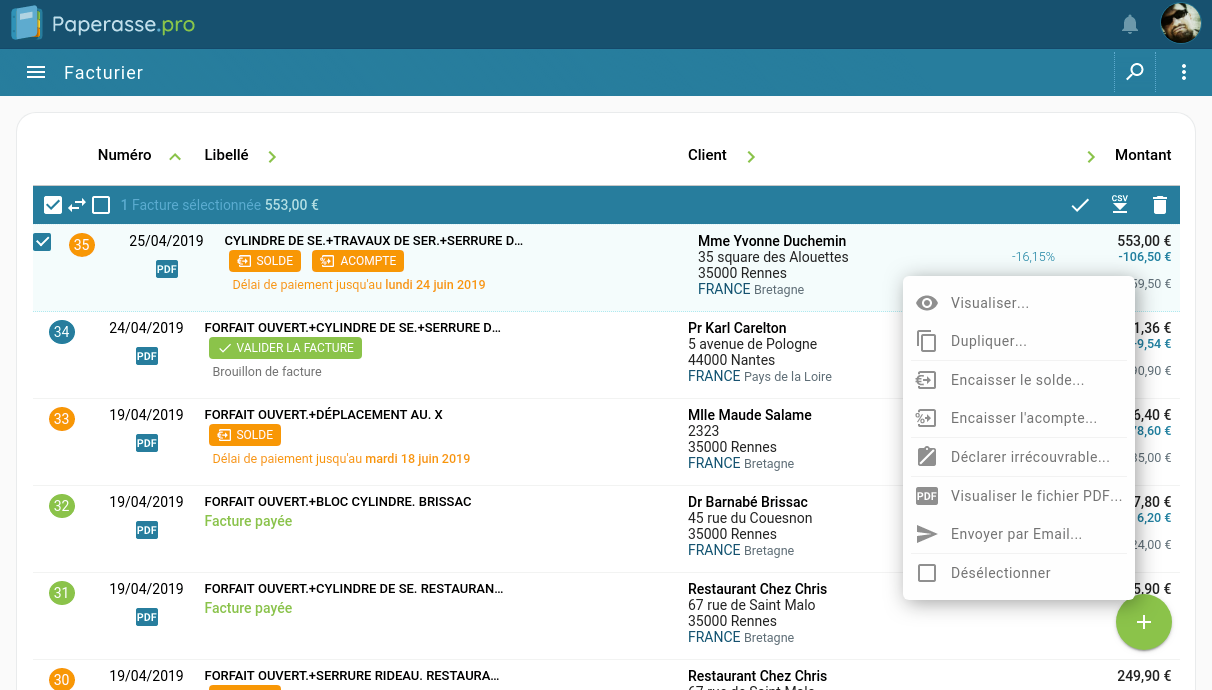Choose Dupliquer from the context menu
The width and height of the screenshot is (1212, 690).
[989, 341]
